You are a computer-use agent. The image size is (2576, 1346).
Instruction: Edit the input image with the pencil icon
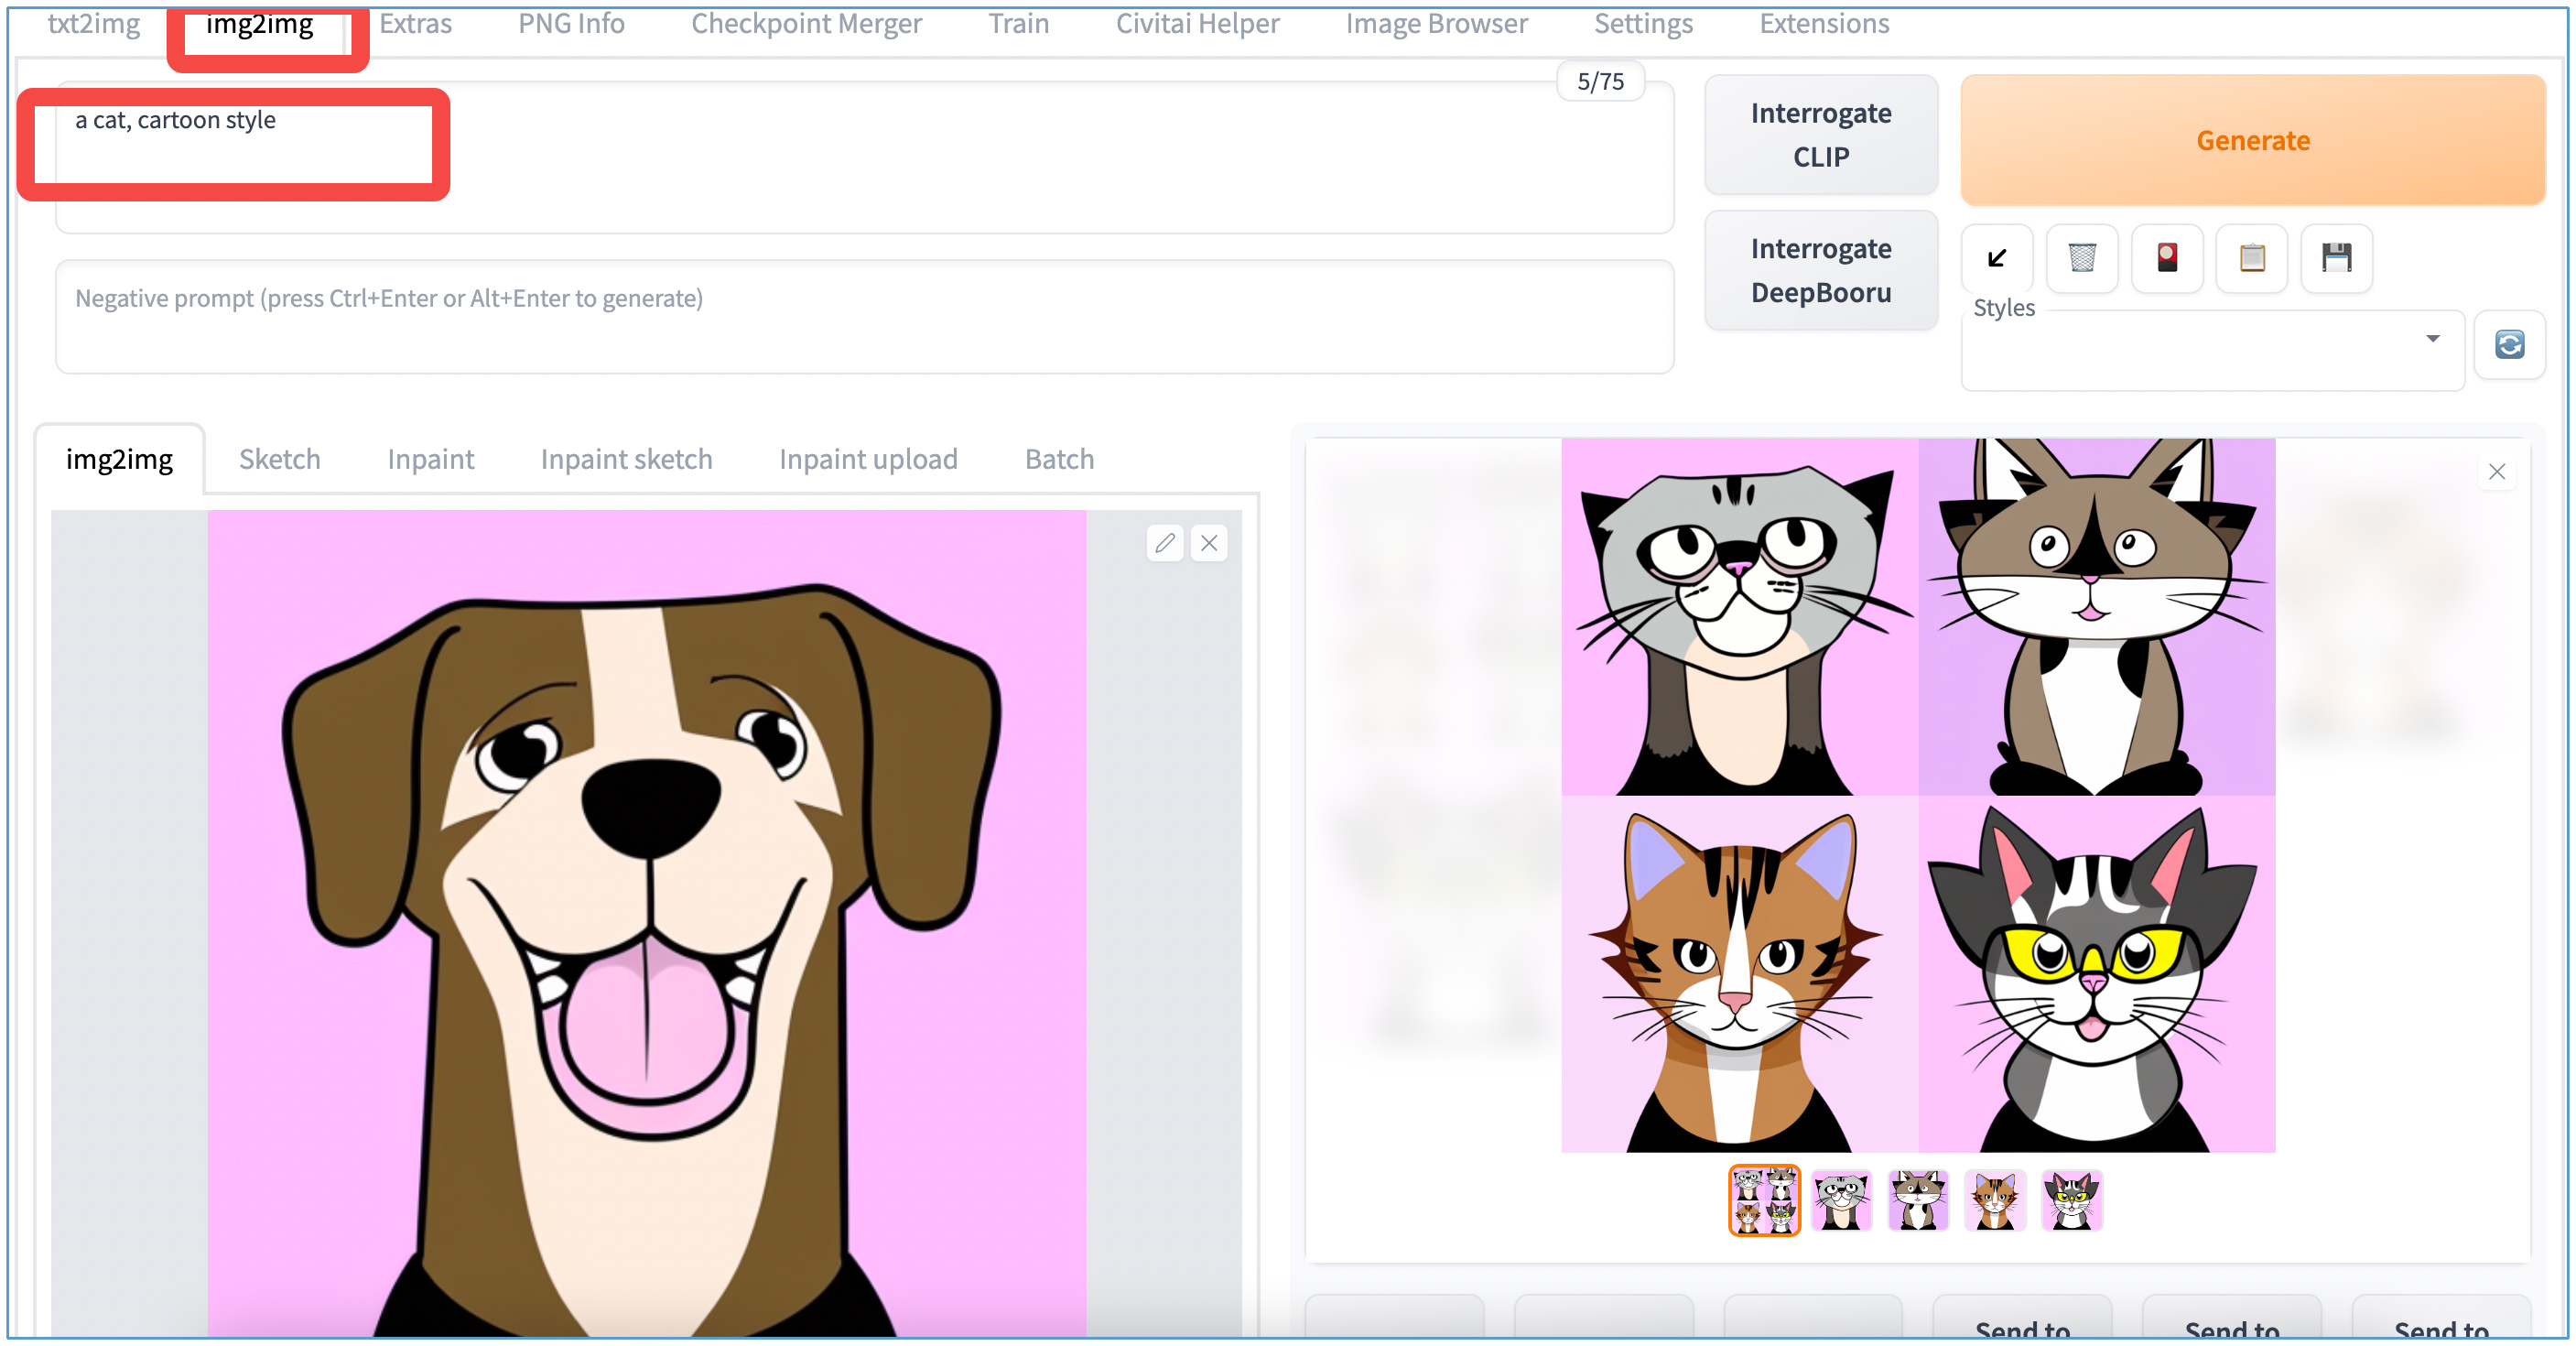1164,543
